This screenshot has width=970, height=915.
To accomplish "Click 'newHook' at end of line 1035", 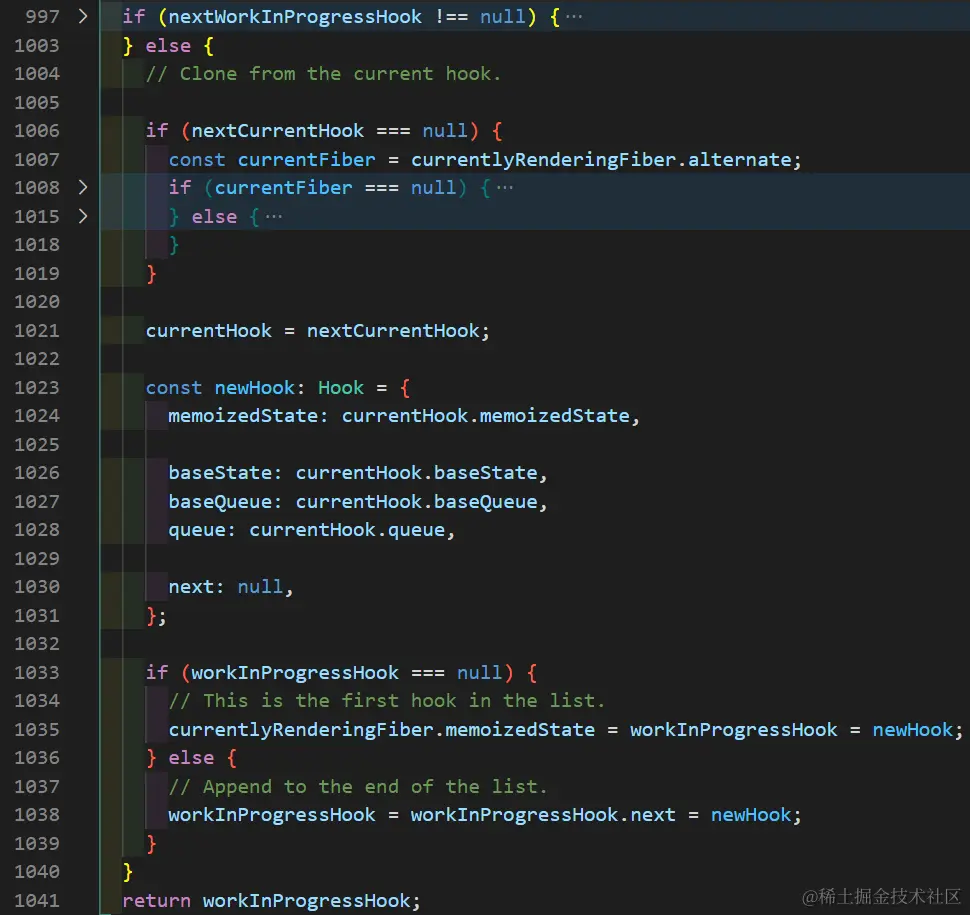I will [x=912, y=729].
